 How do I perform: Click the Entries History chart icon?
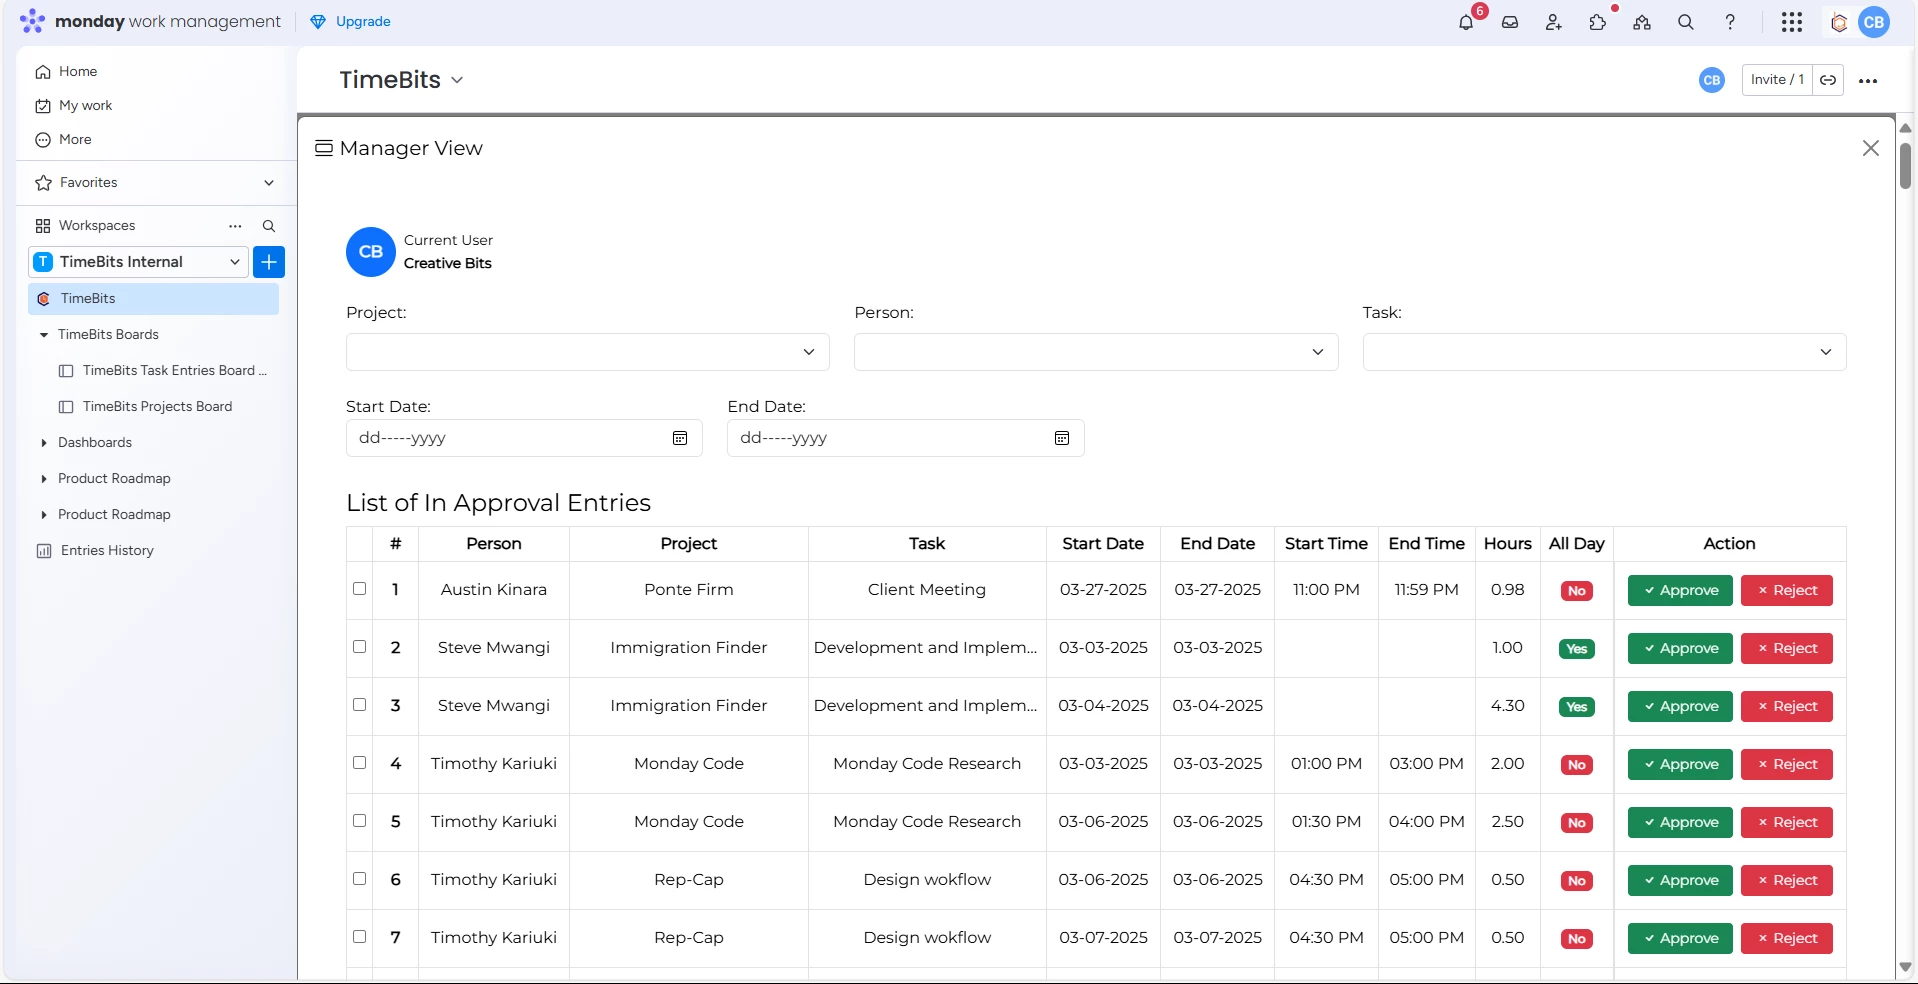(44, 551)
